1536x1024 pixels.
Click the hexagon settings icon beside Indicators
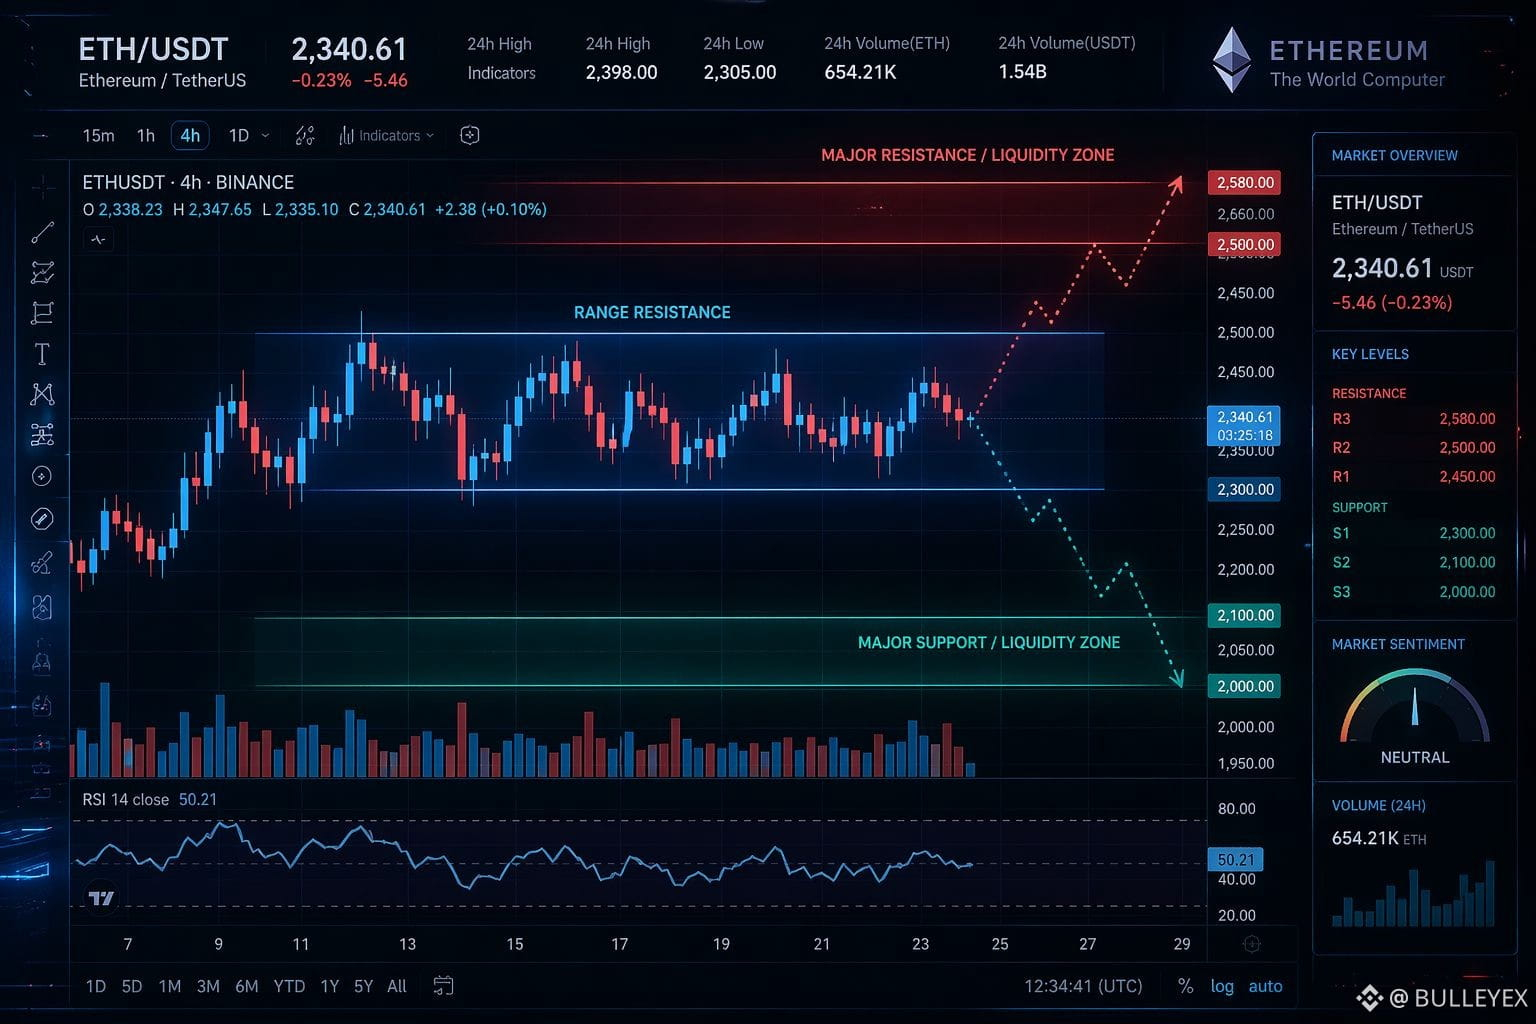point(470,135)
